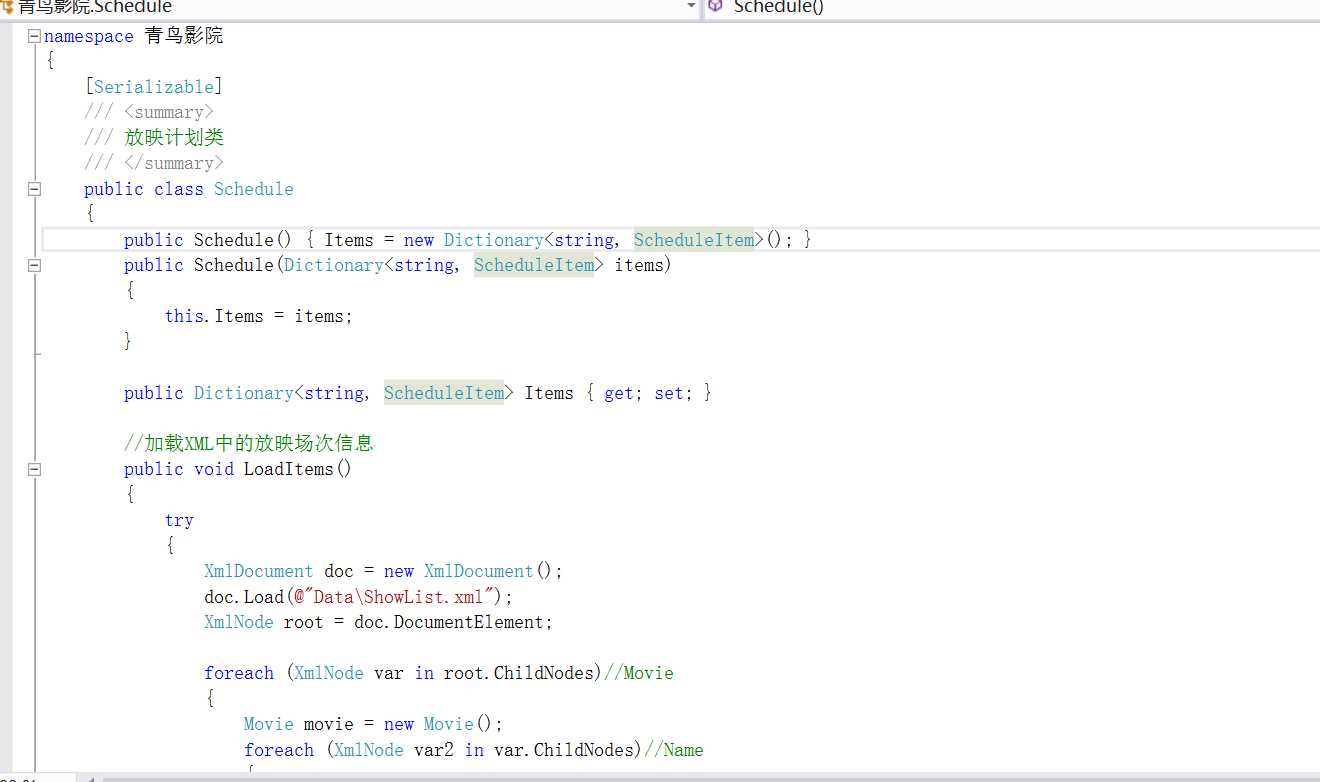Screen dimensions: 1320x782
Task: Click root.ChildNodes in the foreach loop
Action: click(x=519, y=673)
